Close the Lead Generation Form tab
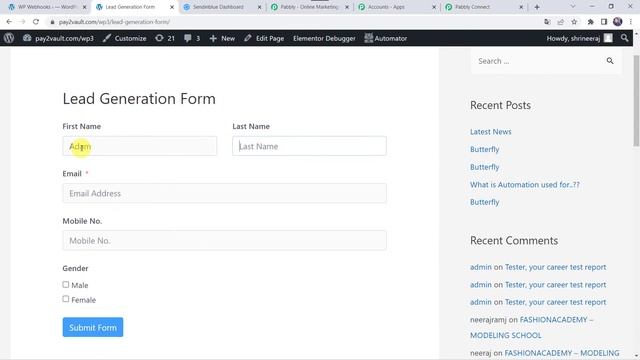Image resolution: width=640 pixels, height=360 pixels. pyautogui.click(x=172, y=7)
